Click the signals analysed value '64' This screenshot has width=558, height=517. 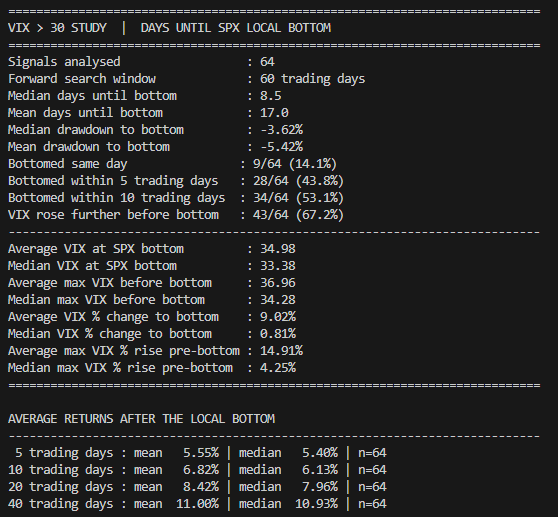pos(267,62)
